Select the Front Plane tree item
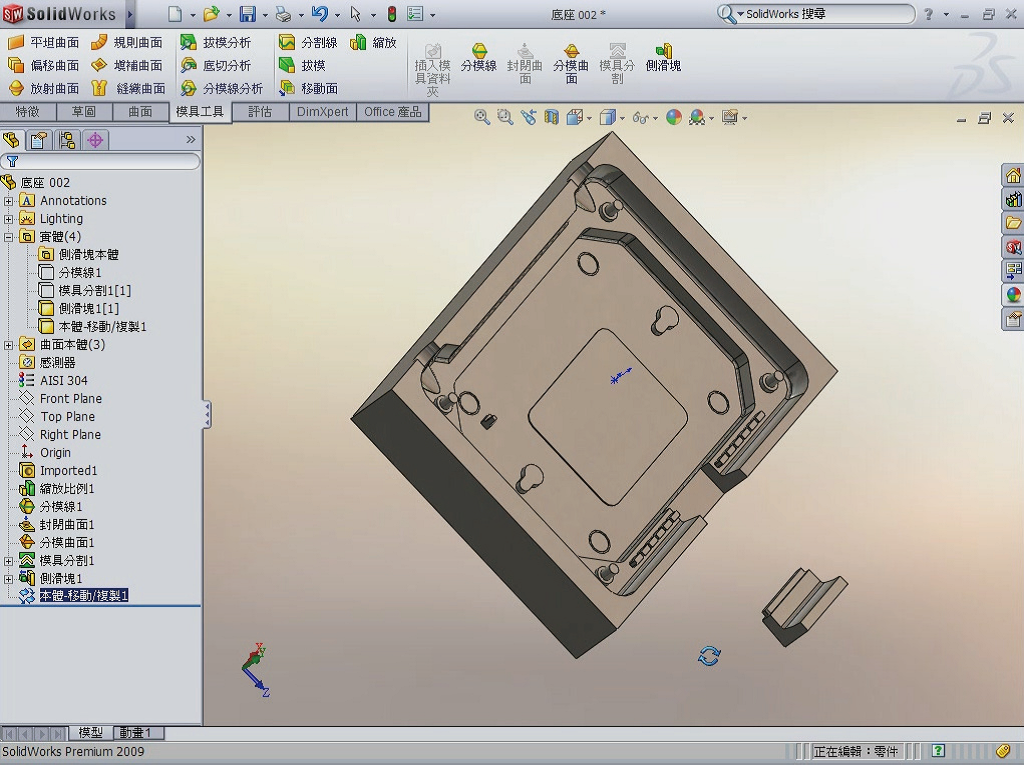This screenshot has width=1024, height=765. [71, 399]
